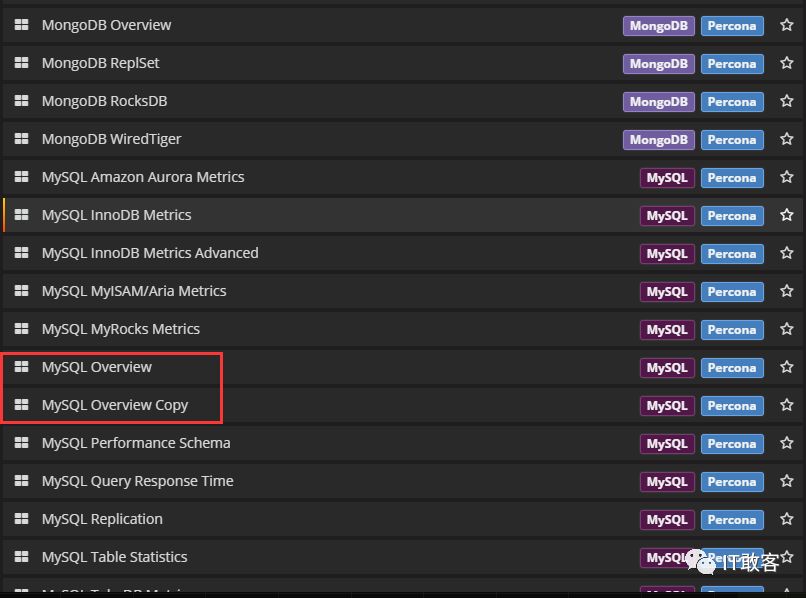Image resolution: width=806 pixels, height=598 pixels.
Task: Star the MySQL Overview dashboard
Action: pyautogui.click(x=786, y=367)
